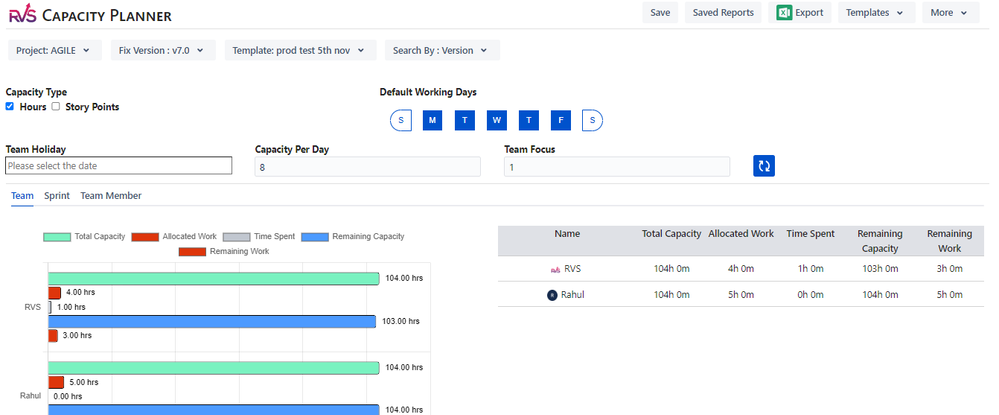Image resolution: width=999 pixels, height=415 pixels.
Task: Click the Remaining Capacity column header
Action: pyautogui.click(x=880, y=241)
